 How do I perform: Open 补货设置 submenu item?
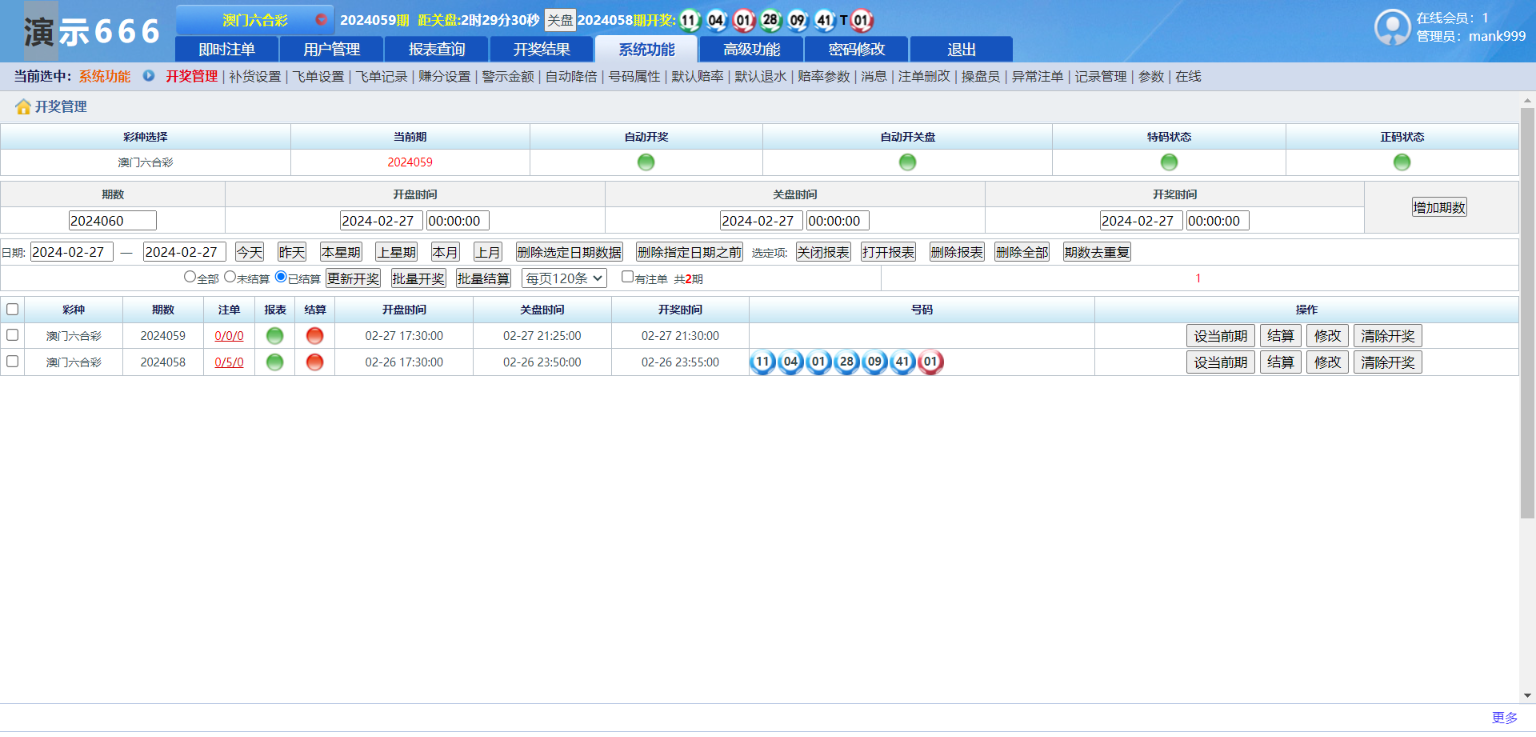tap(255, 76)
